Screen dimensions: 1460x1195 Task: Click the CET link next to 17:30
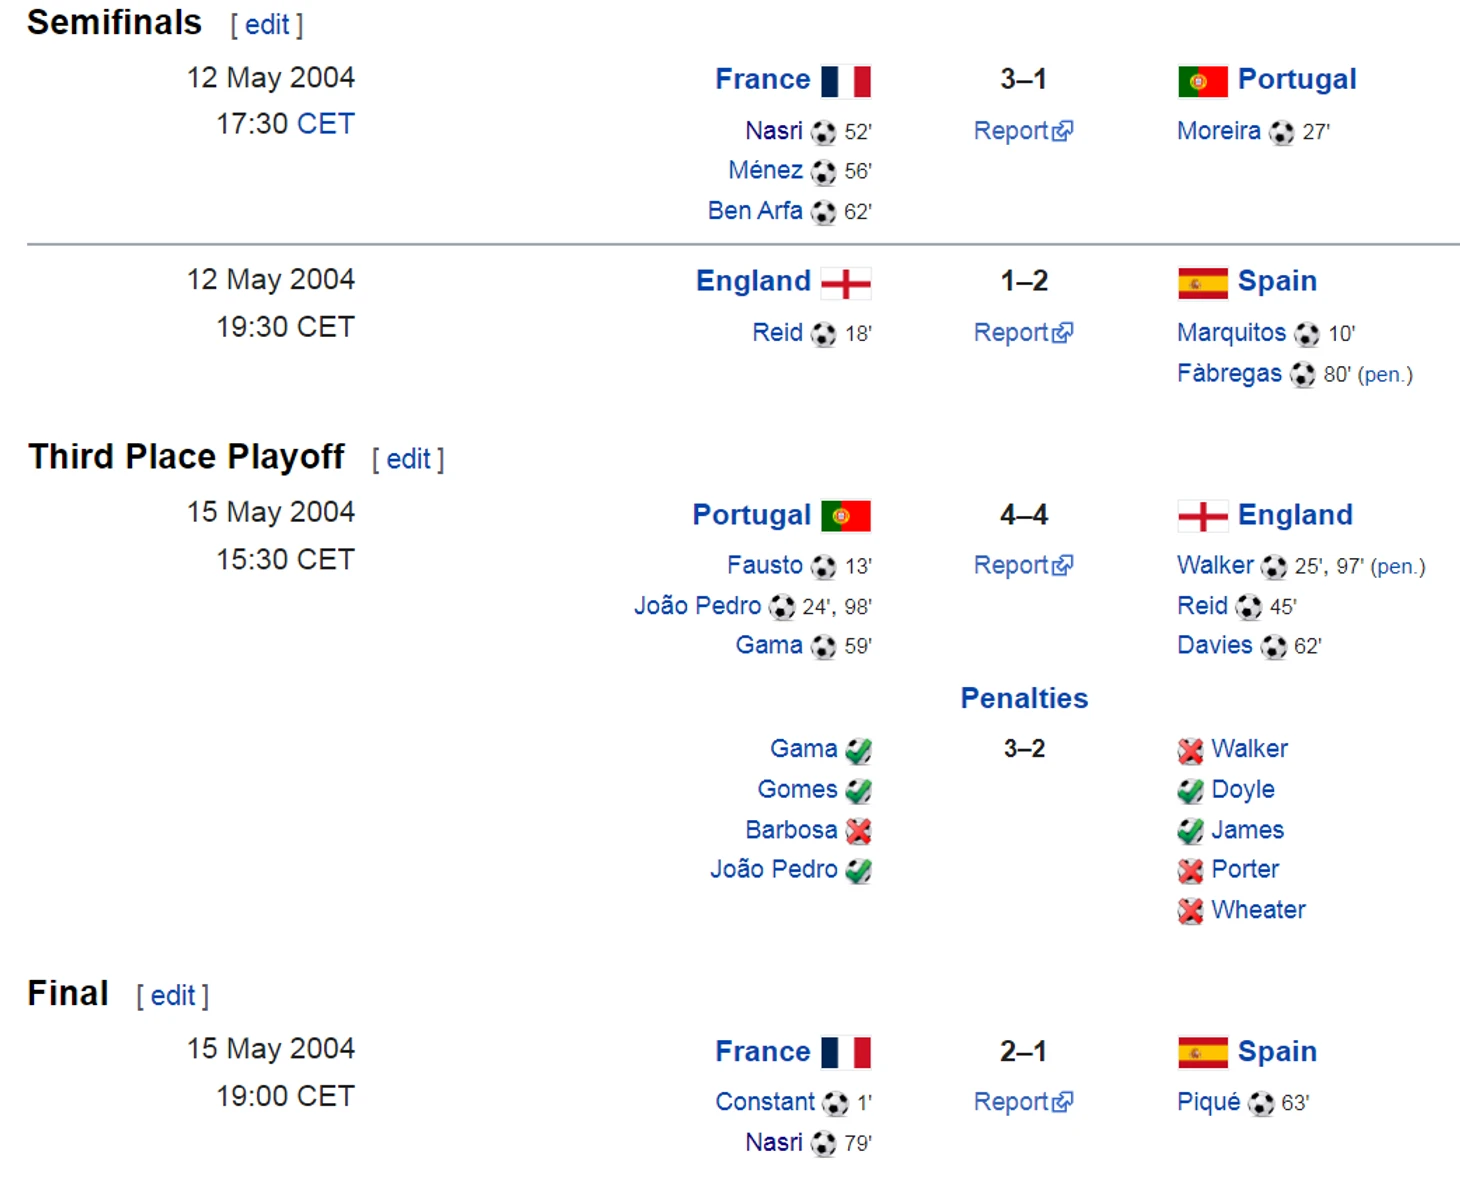(x=325, y=124)
